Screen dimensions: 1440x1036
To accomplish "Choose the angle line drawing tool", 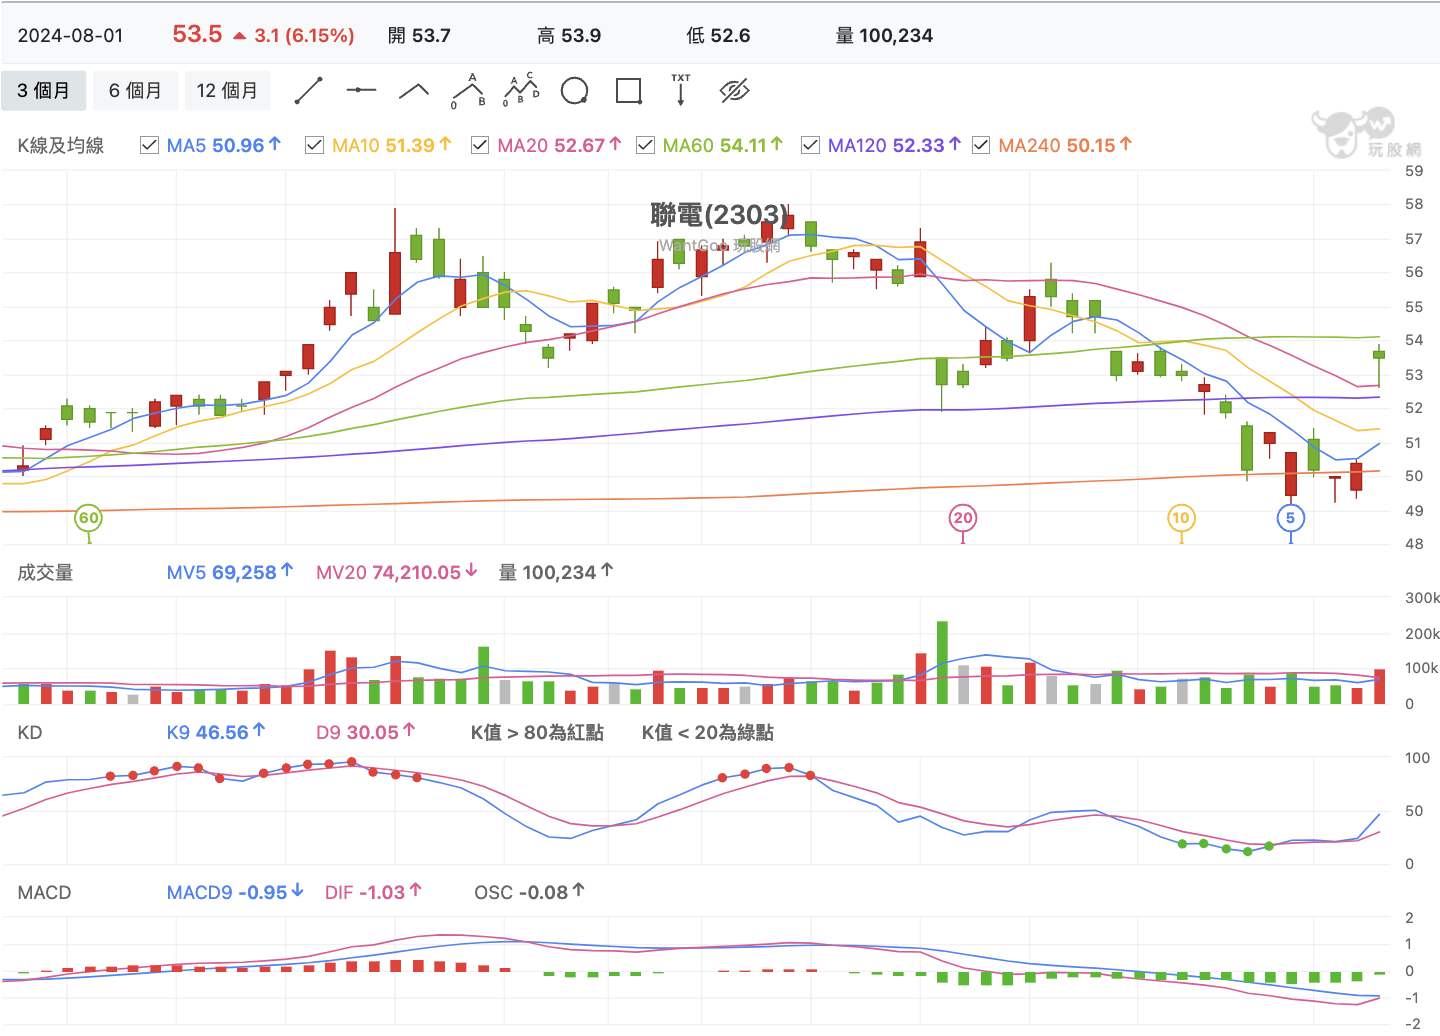I will pyautogui.click(x=414, y=91).
